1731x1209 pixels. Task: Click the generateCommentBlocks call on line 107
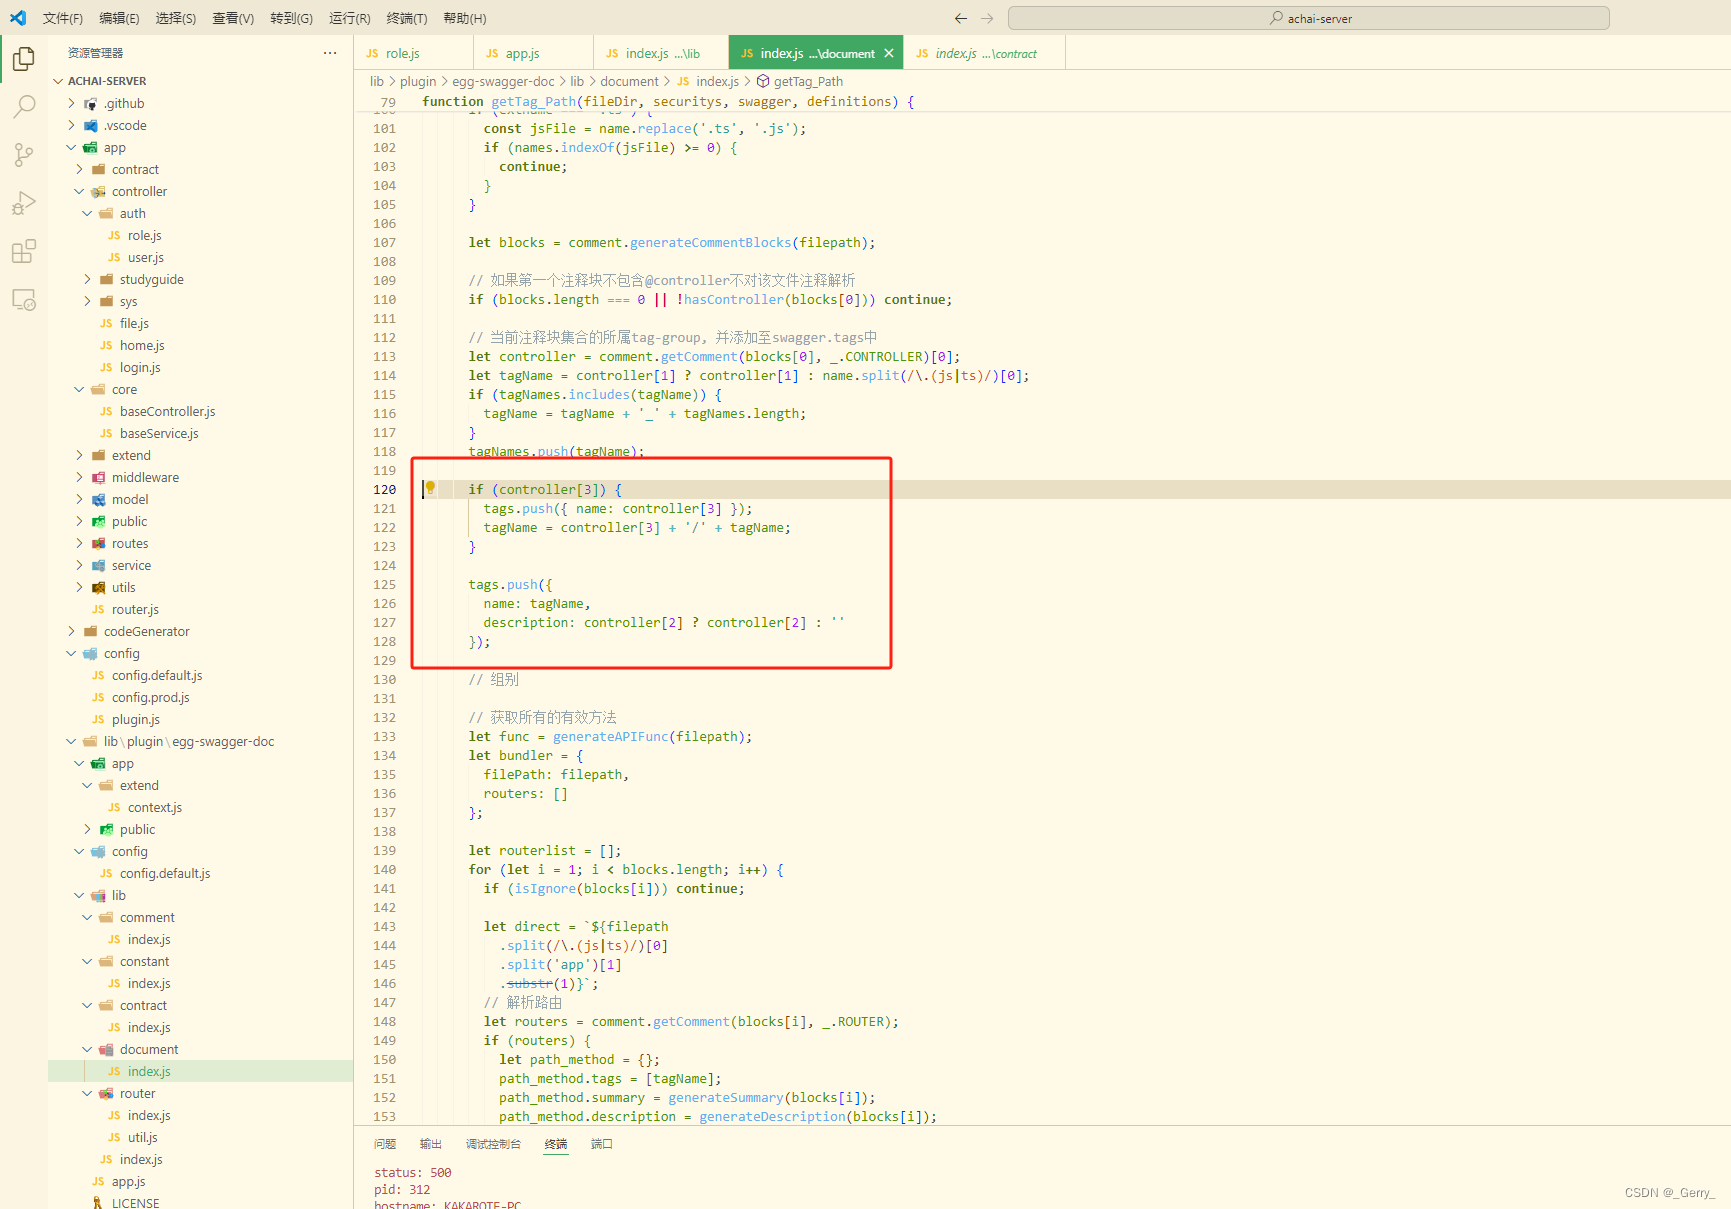pyautogui.click(x=711, y=242)
